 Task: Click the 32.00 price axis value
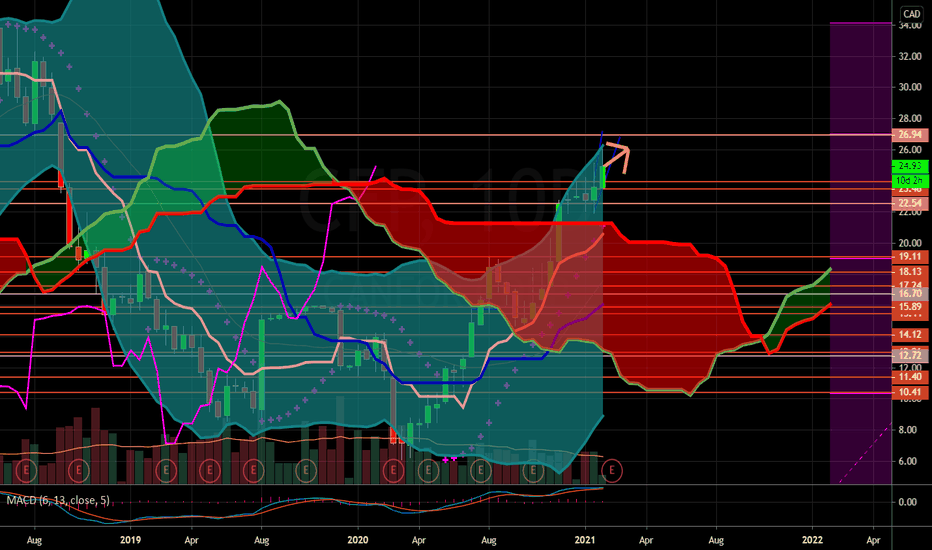click(910, 56)
